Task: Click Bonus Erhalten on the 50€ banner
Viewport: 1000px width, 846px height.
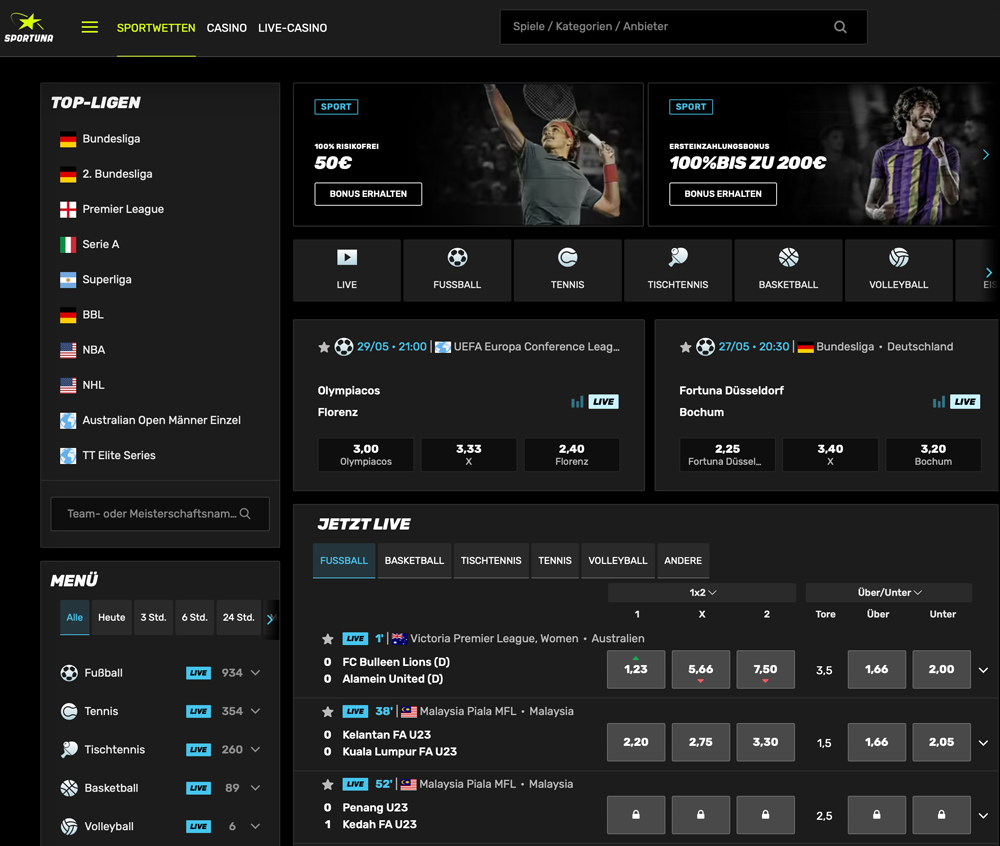Action: coord(368,194)
